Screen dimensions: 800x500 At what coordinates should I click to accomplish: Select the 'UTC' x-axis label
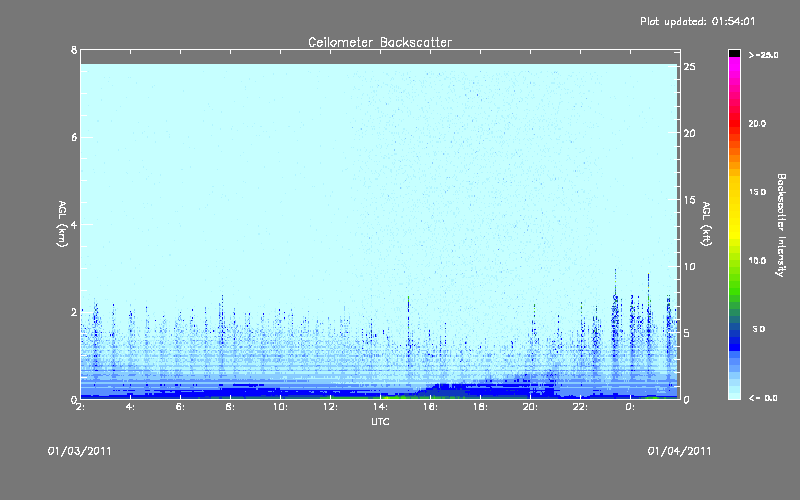[380, 421]
